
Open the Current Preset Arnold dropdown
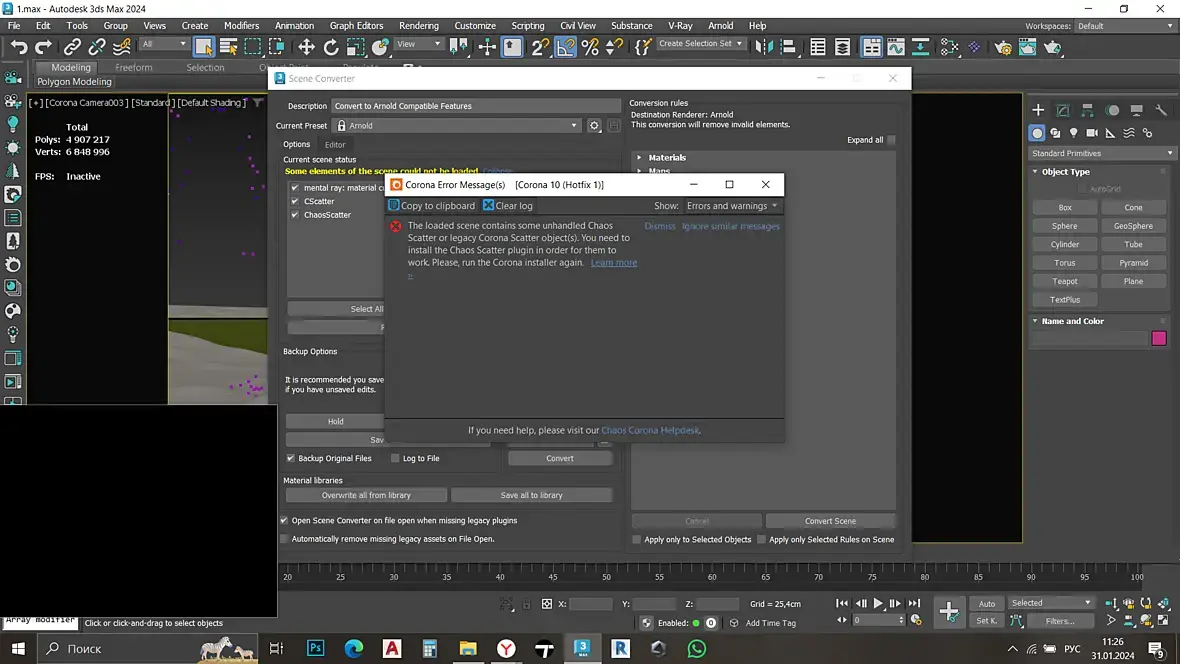pyautogui.click(x=458, y=126)
